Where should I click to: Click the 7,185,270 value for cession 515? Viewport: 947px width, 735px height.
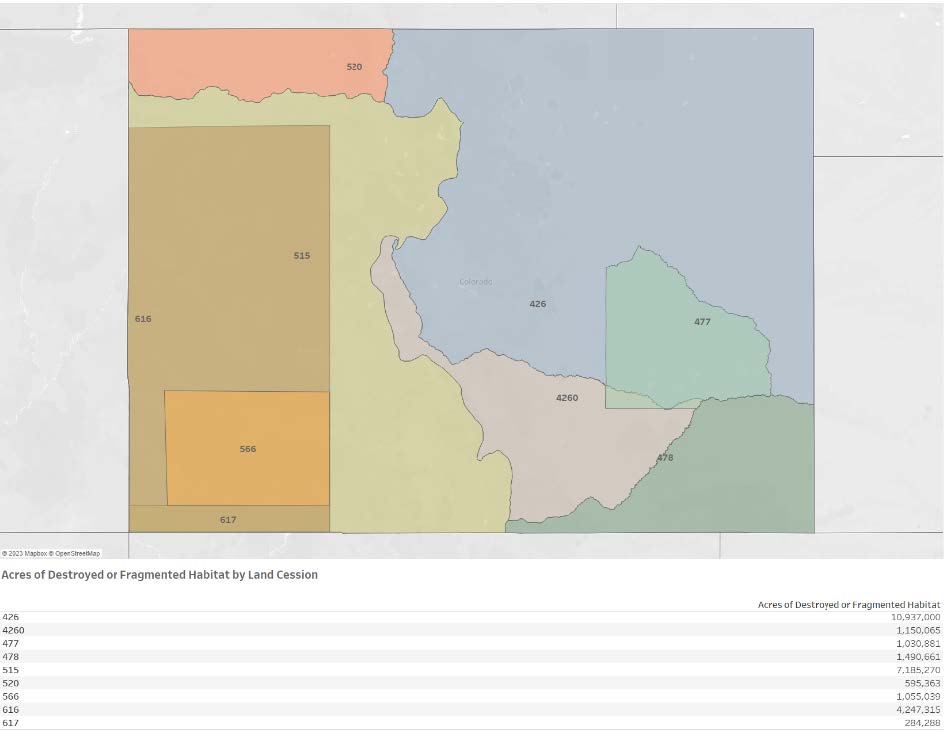[x=918, y=670]
